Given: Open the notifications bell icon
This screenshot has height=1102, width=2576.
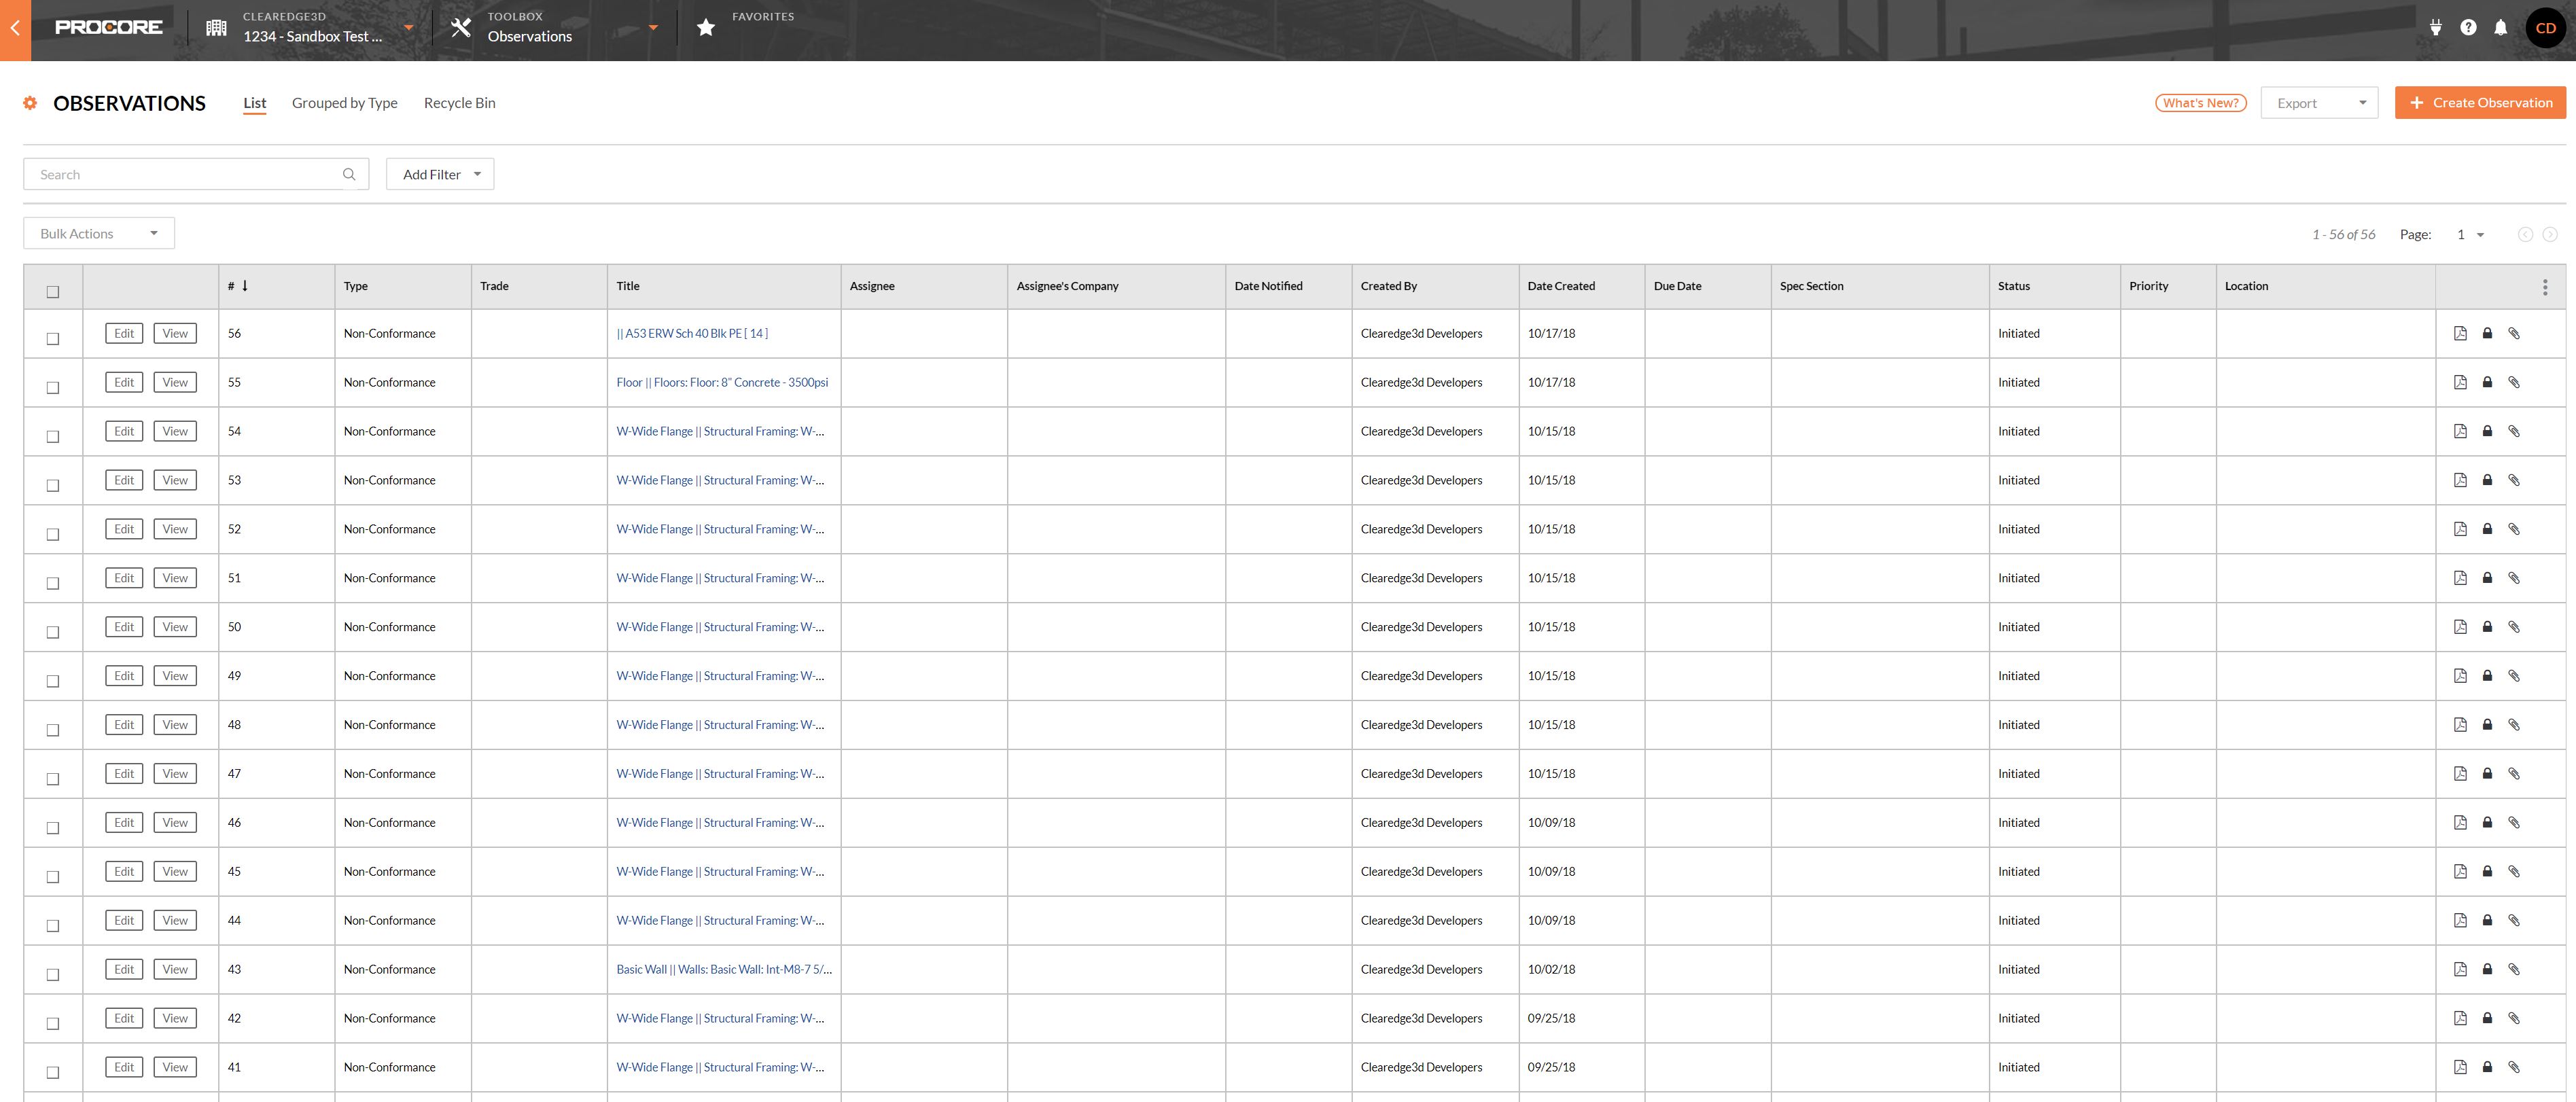Looking at the screenshot, I should 2500,28.
